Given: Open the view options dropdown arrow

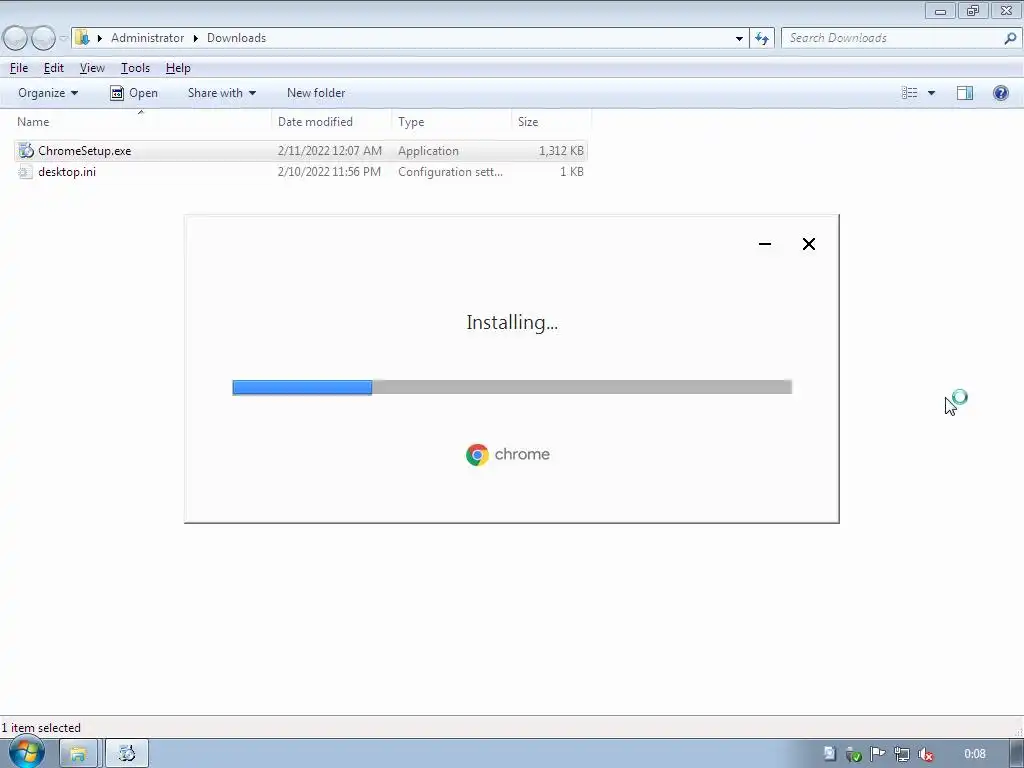Looking at the screenshot, I should click(x=931, y=93).
